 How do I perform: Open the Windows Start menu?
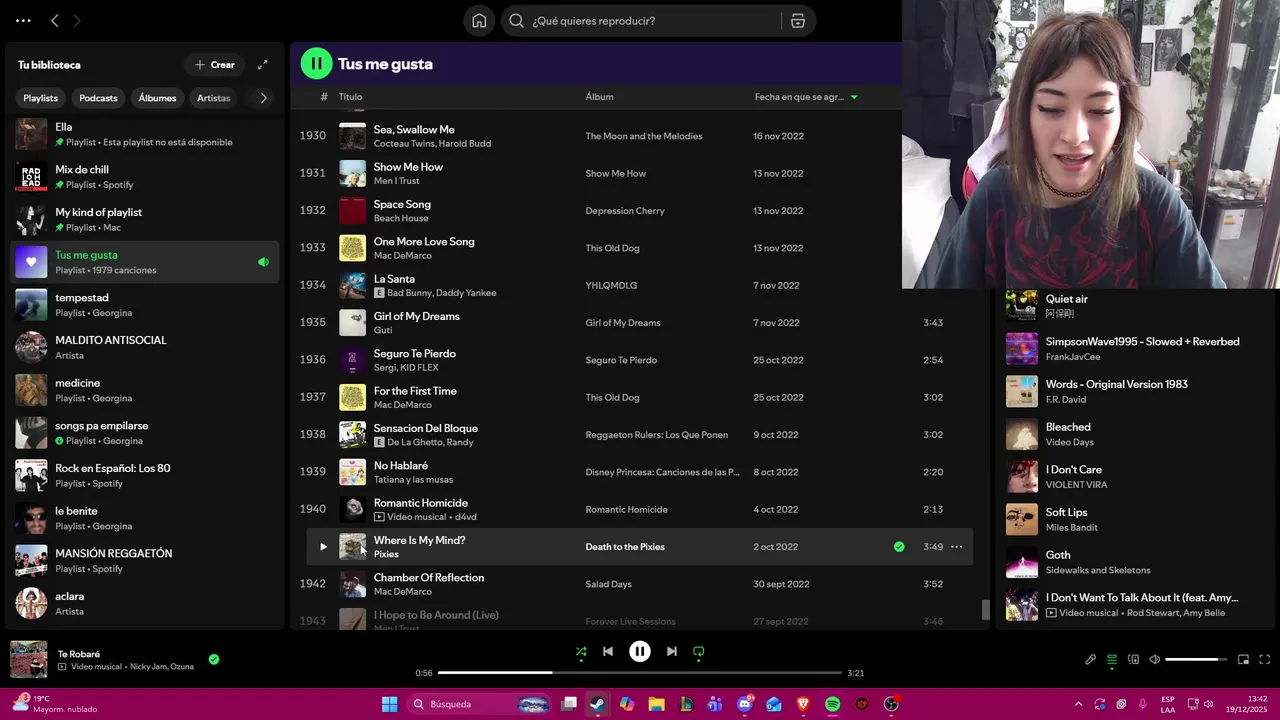[389, 704]
